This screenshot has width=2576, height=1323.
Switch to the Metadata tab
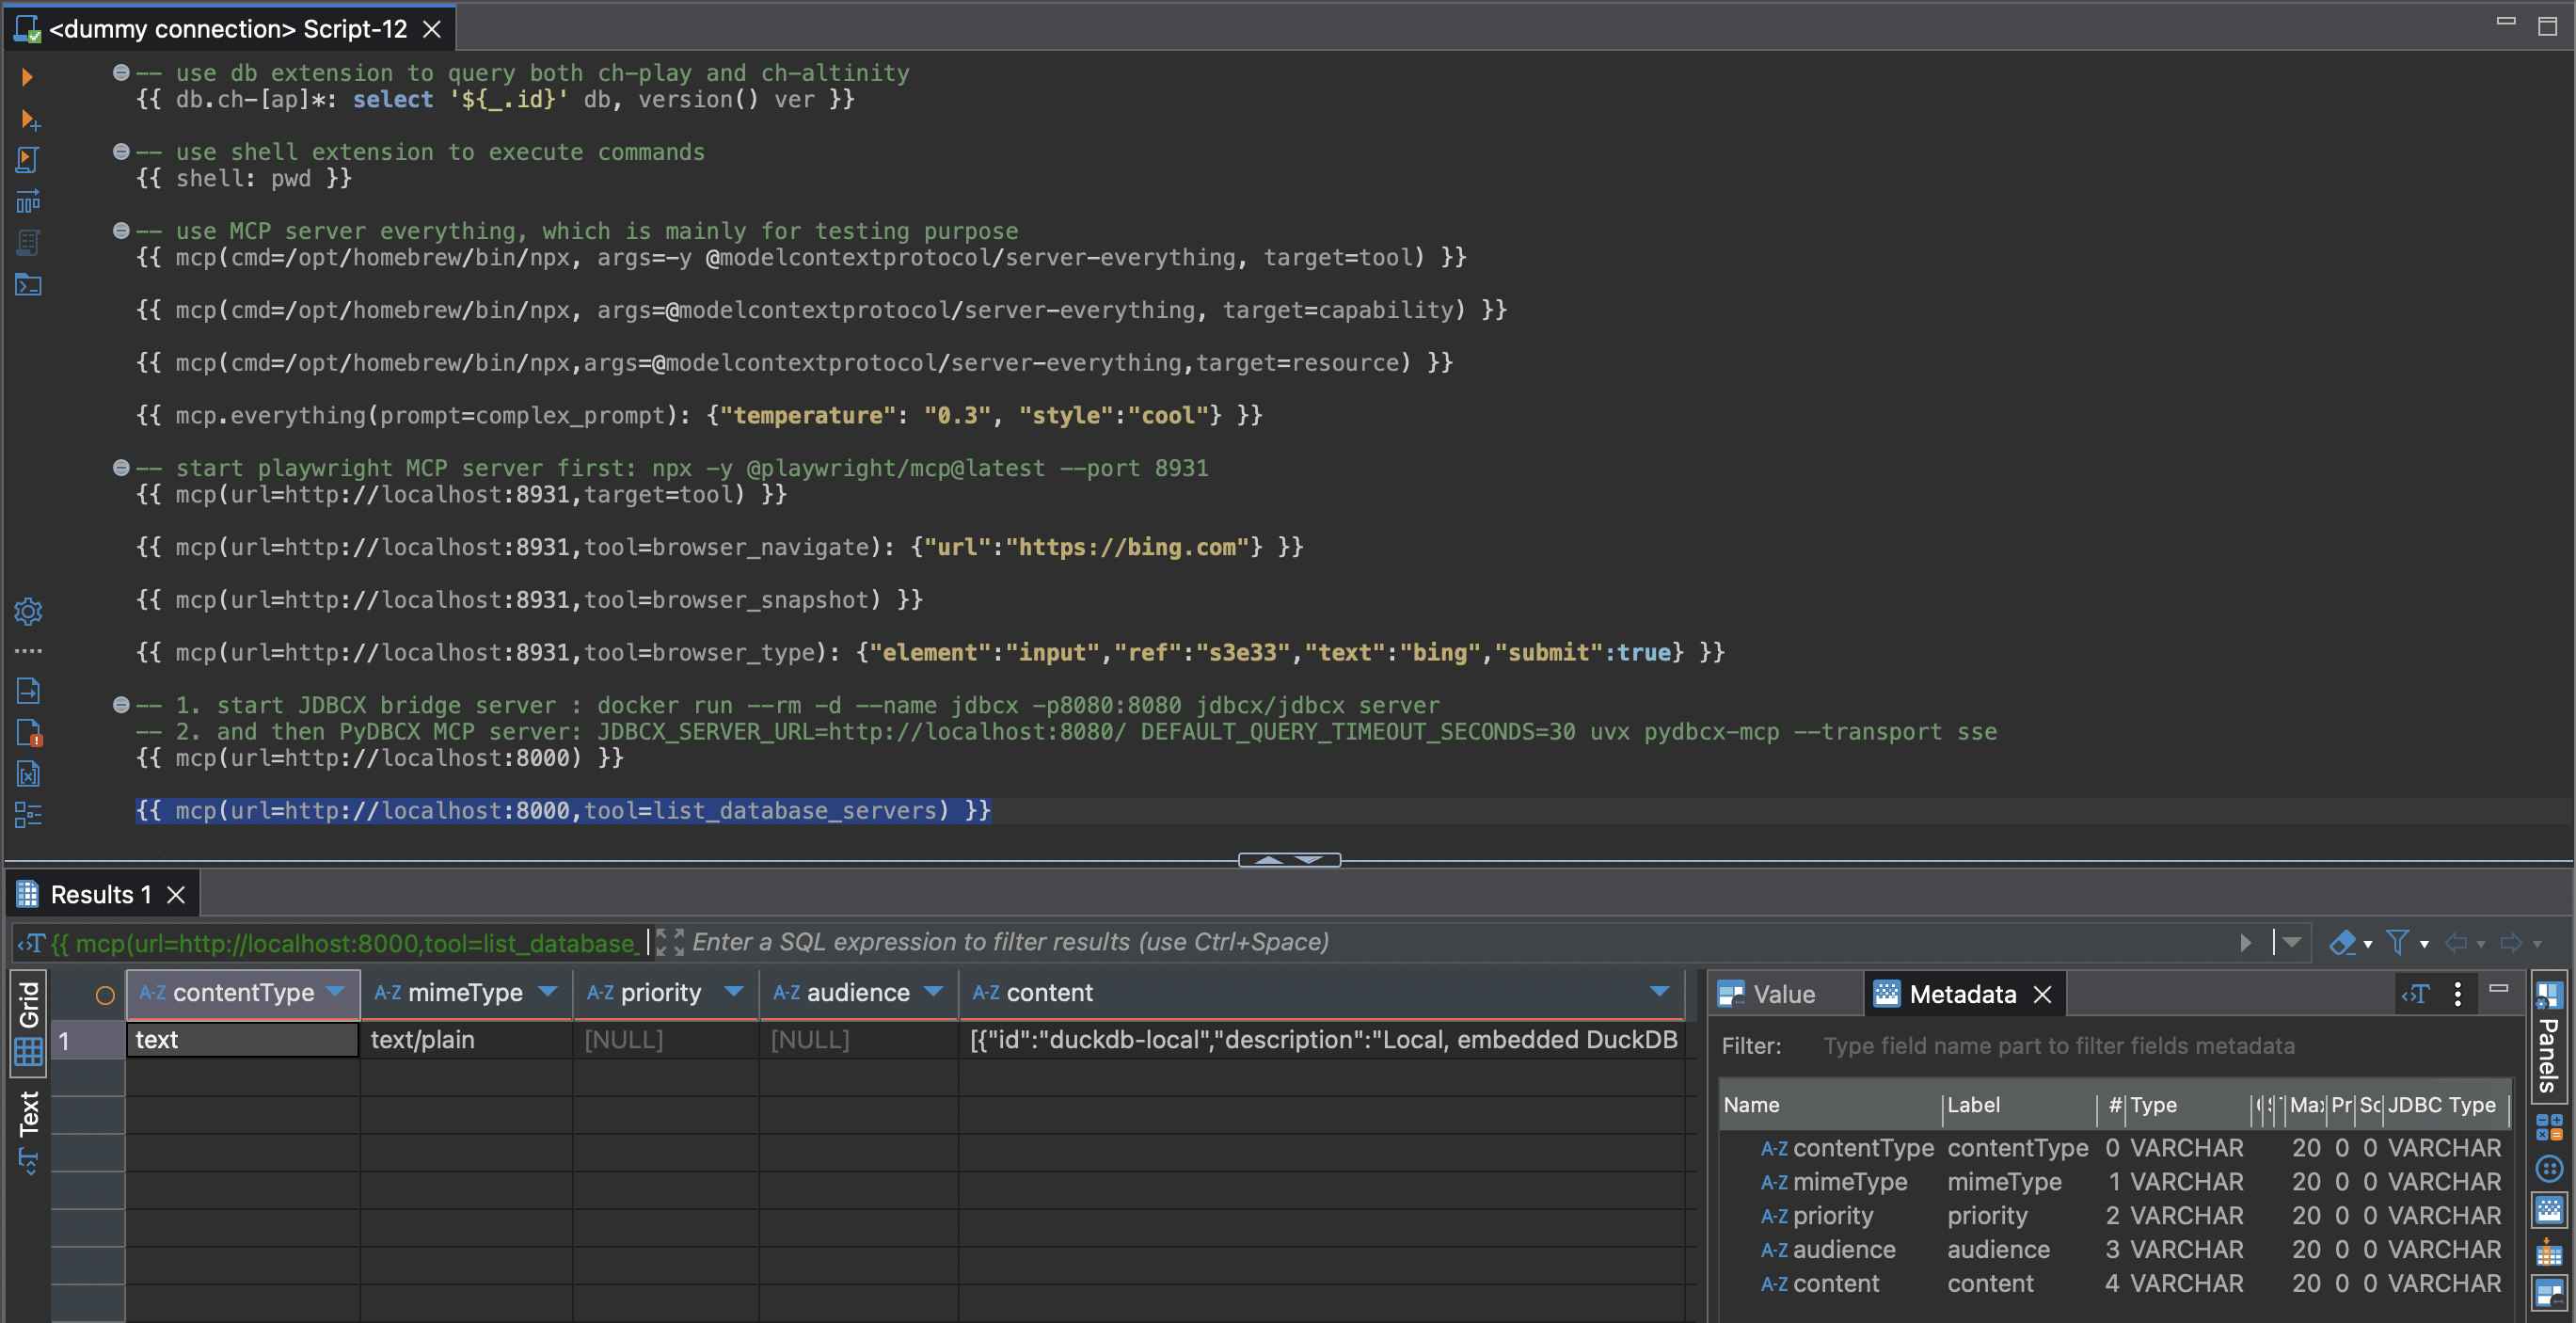pos(1960,993)
